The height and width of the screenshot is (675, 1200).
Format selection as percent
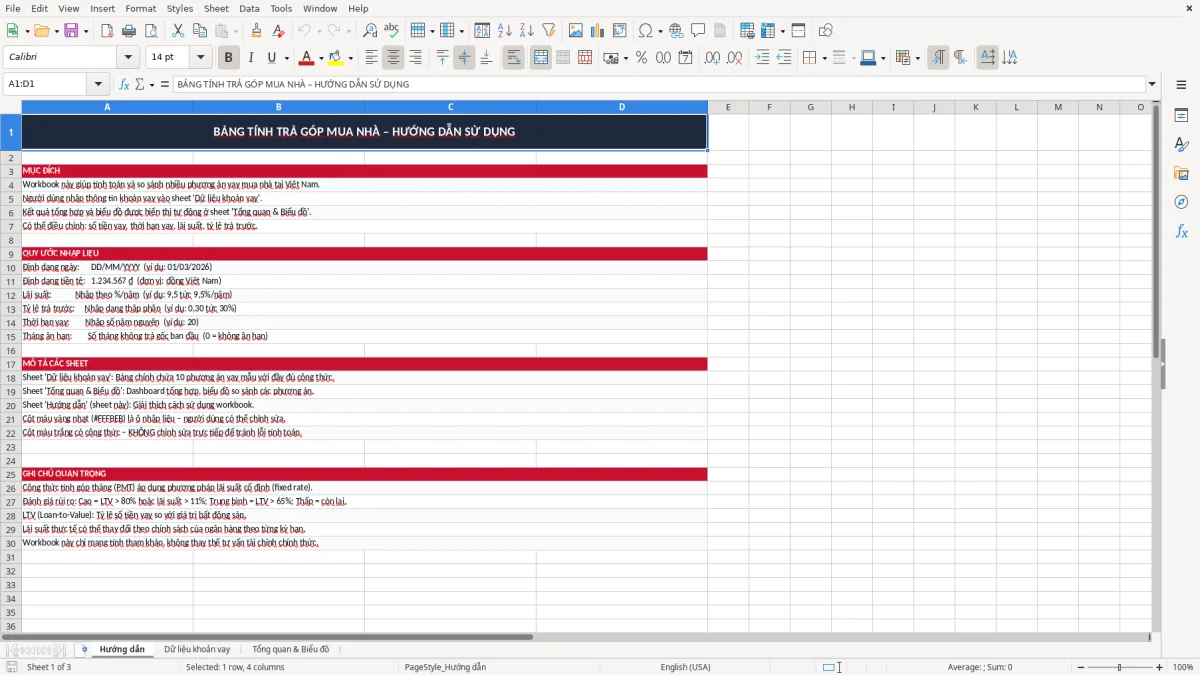coord(641,58)
